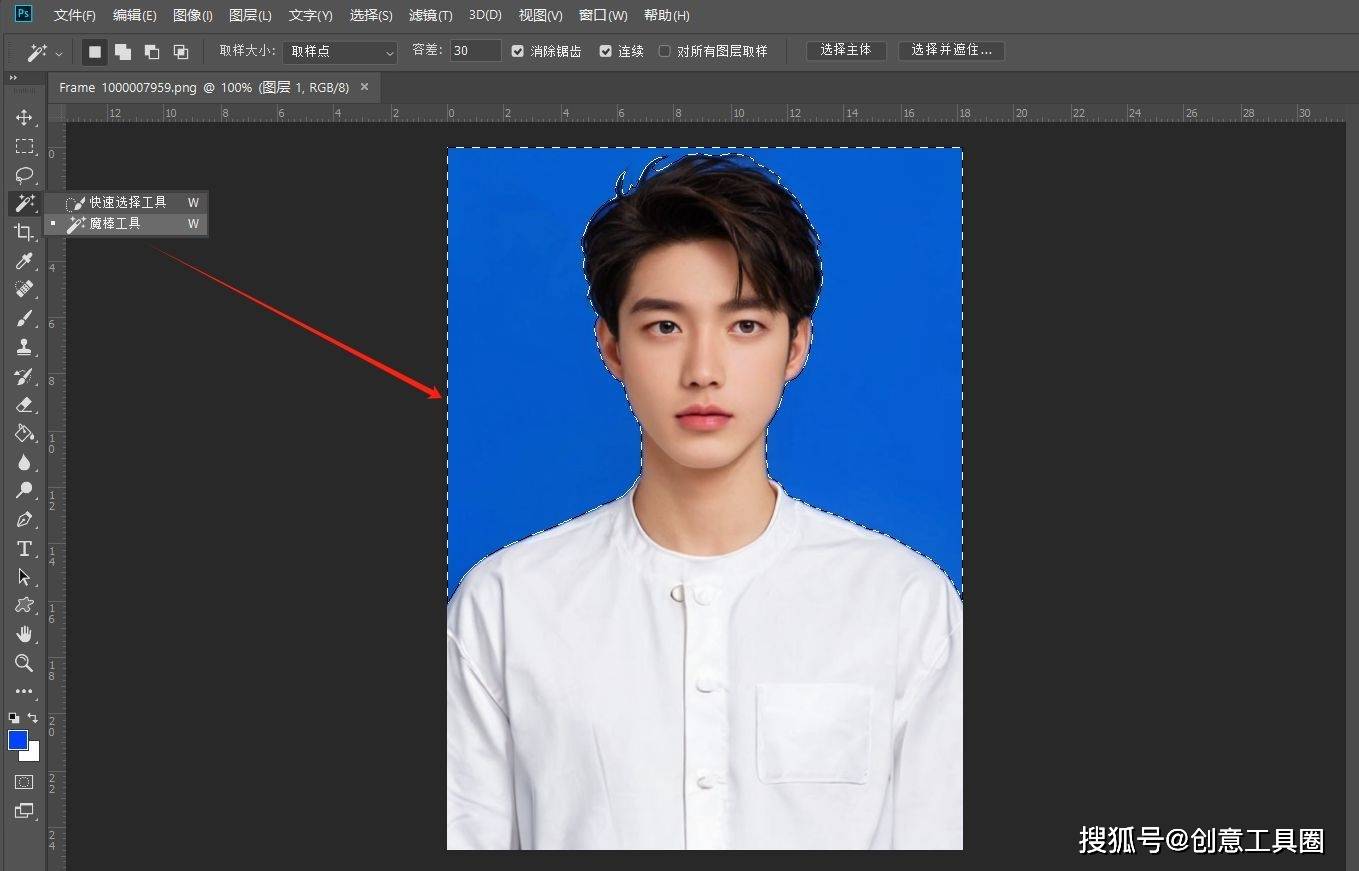Viewport: 1359px width, 871px height.
Task: Open the blue foreground color swatch
Action: [18, 740]
